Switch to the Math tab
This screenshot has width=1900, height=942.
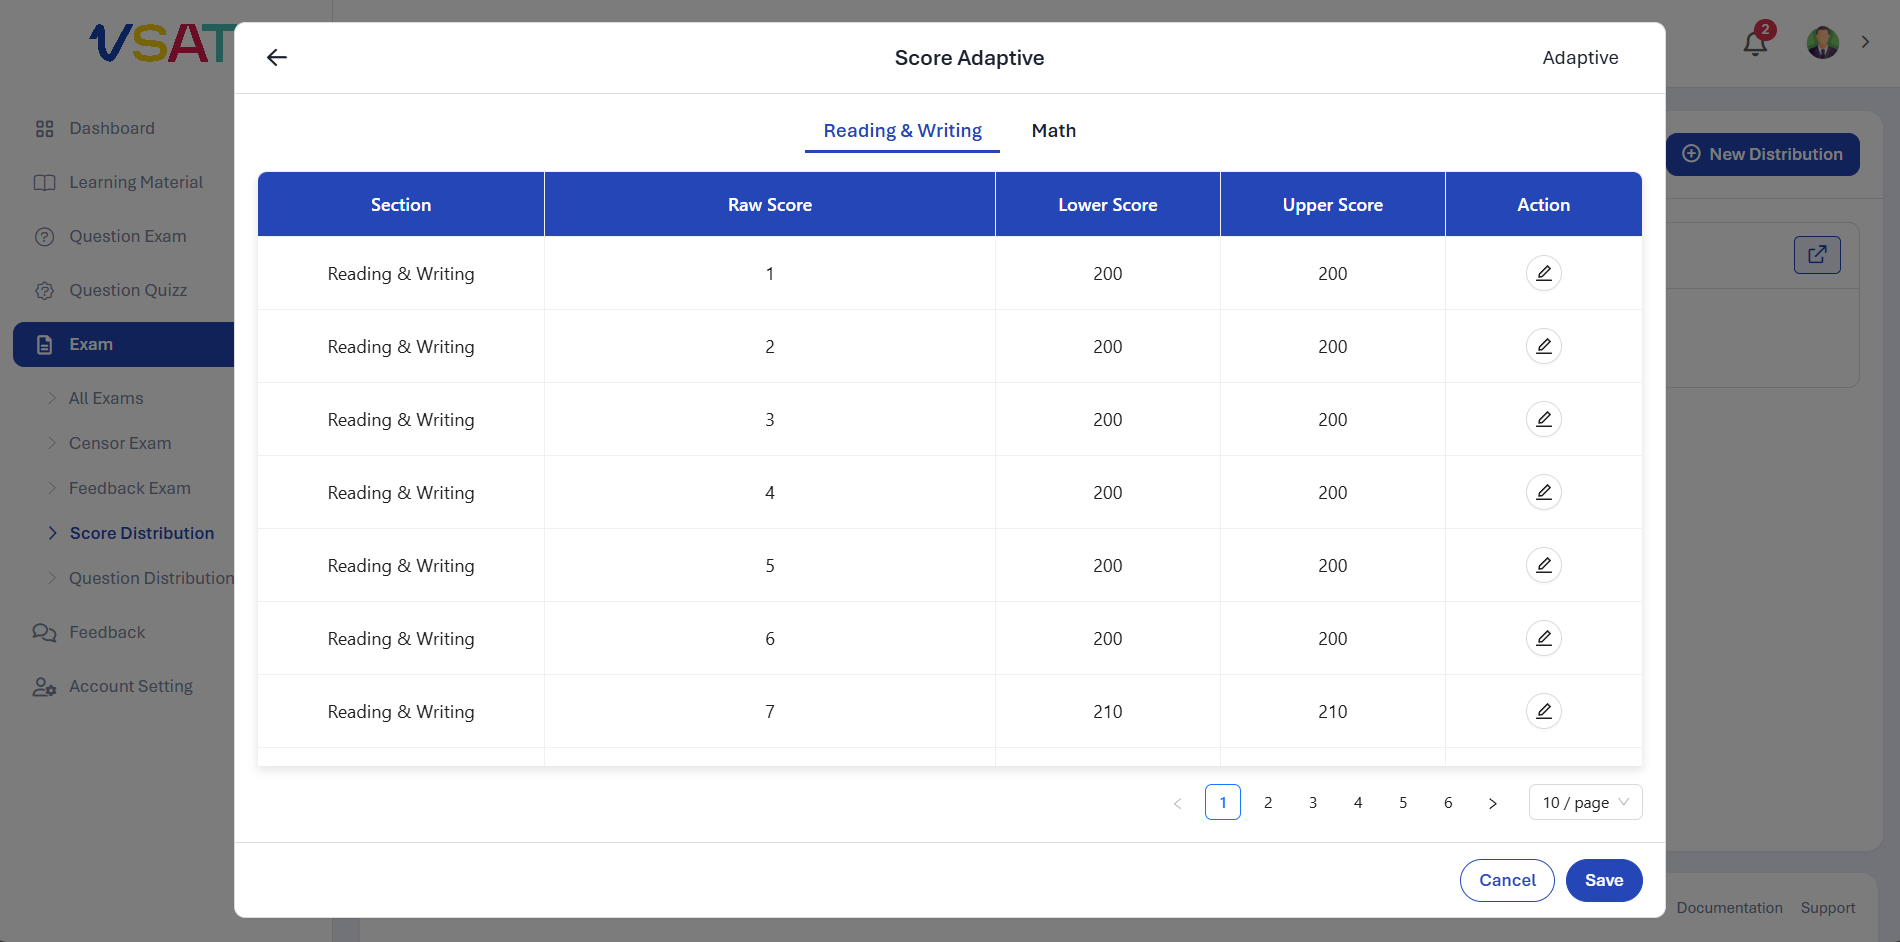click(1053, 131)
